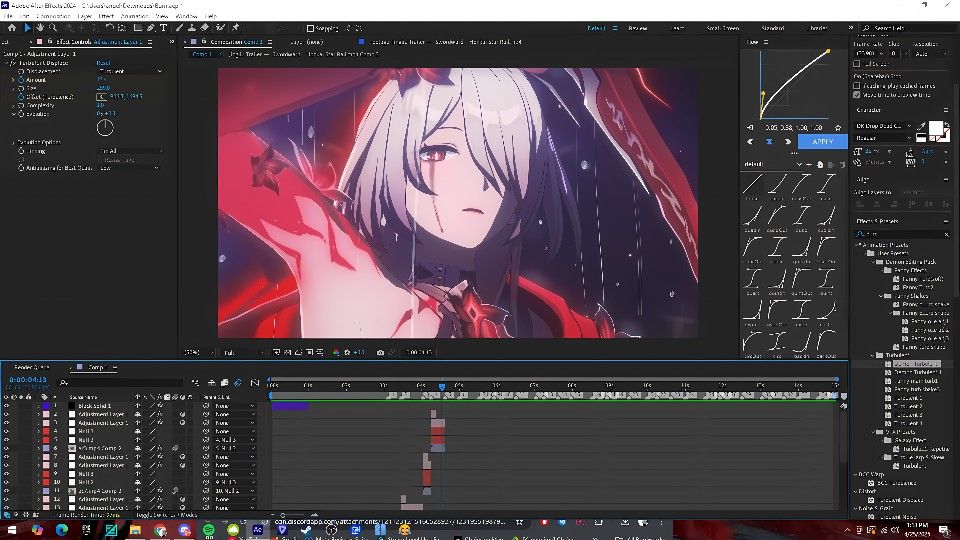Hide the Black Solid 1 layer

(6, 406)
